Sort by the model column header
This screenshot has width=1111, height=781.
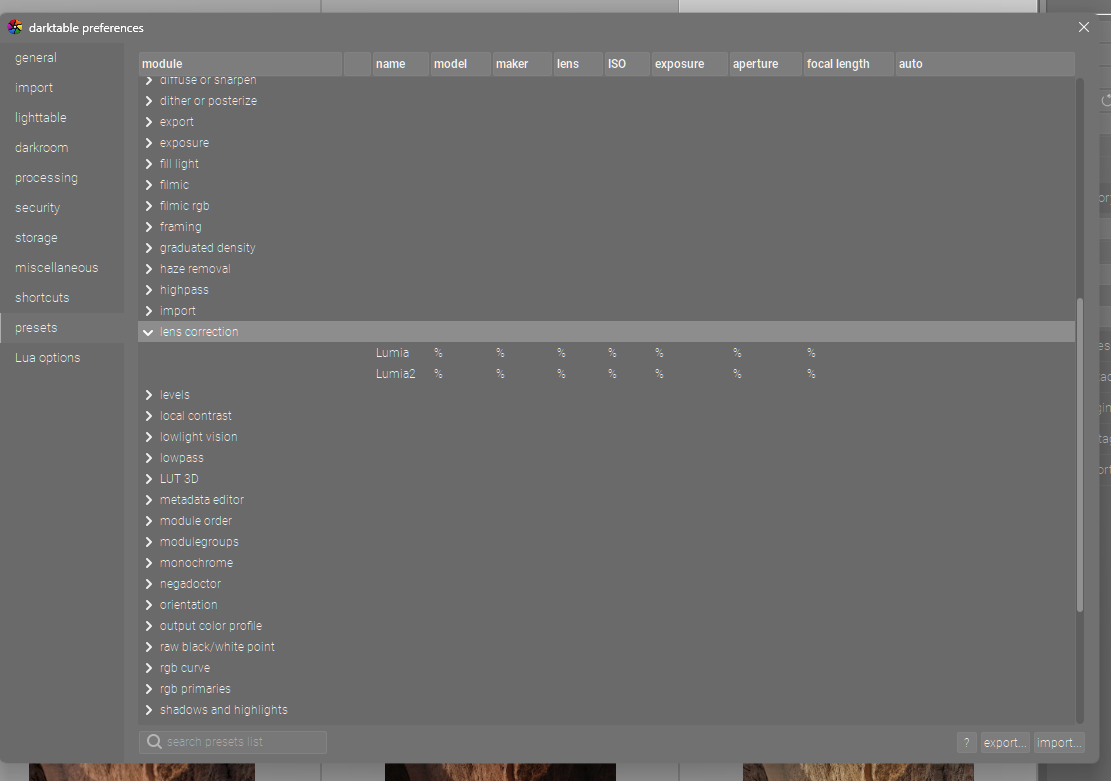click(x=461, y=64)
